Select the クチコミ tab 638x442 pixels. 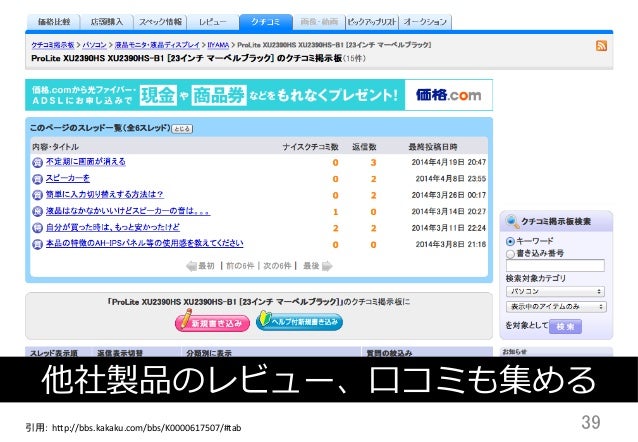[266, 22]
